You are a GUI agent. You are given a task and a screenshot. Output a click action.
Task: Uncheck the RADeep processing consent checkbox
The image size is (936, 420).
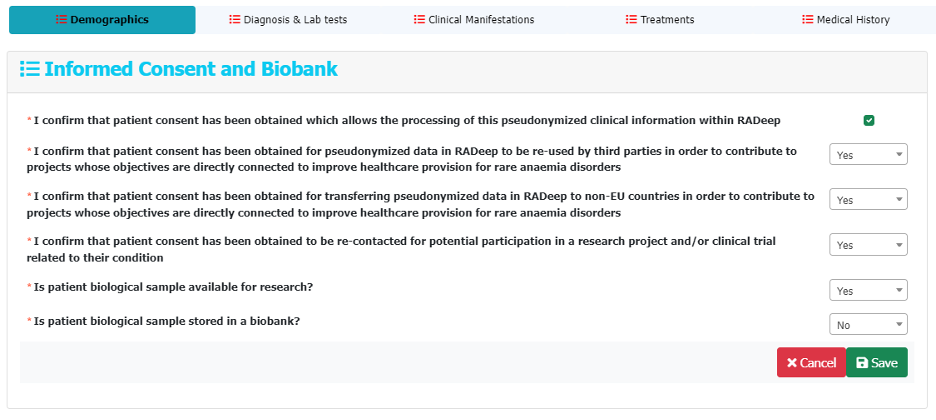(869, 121)
